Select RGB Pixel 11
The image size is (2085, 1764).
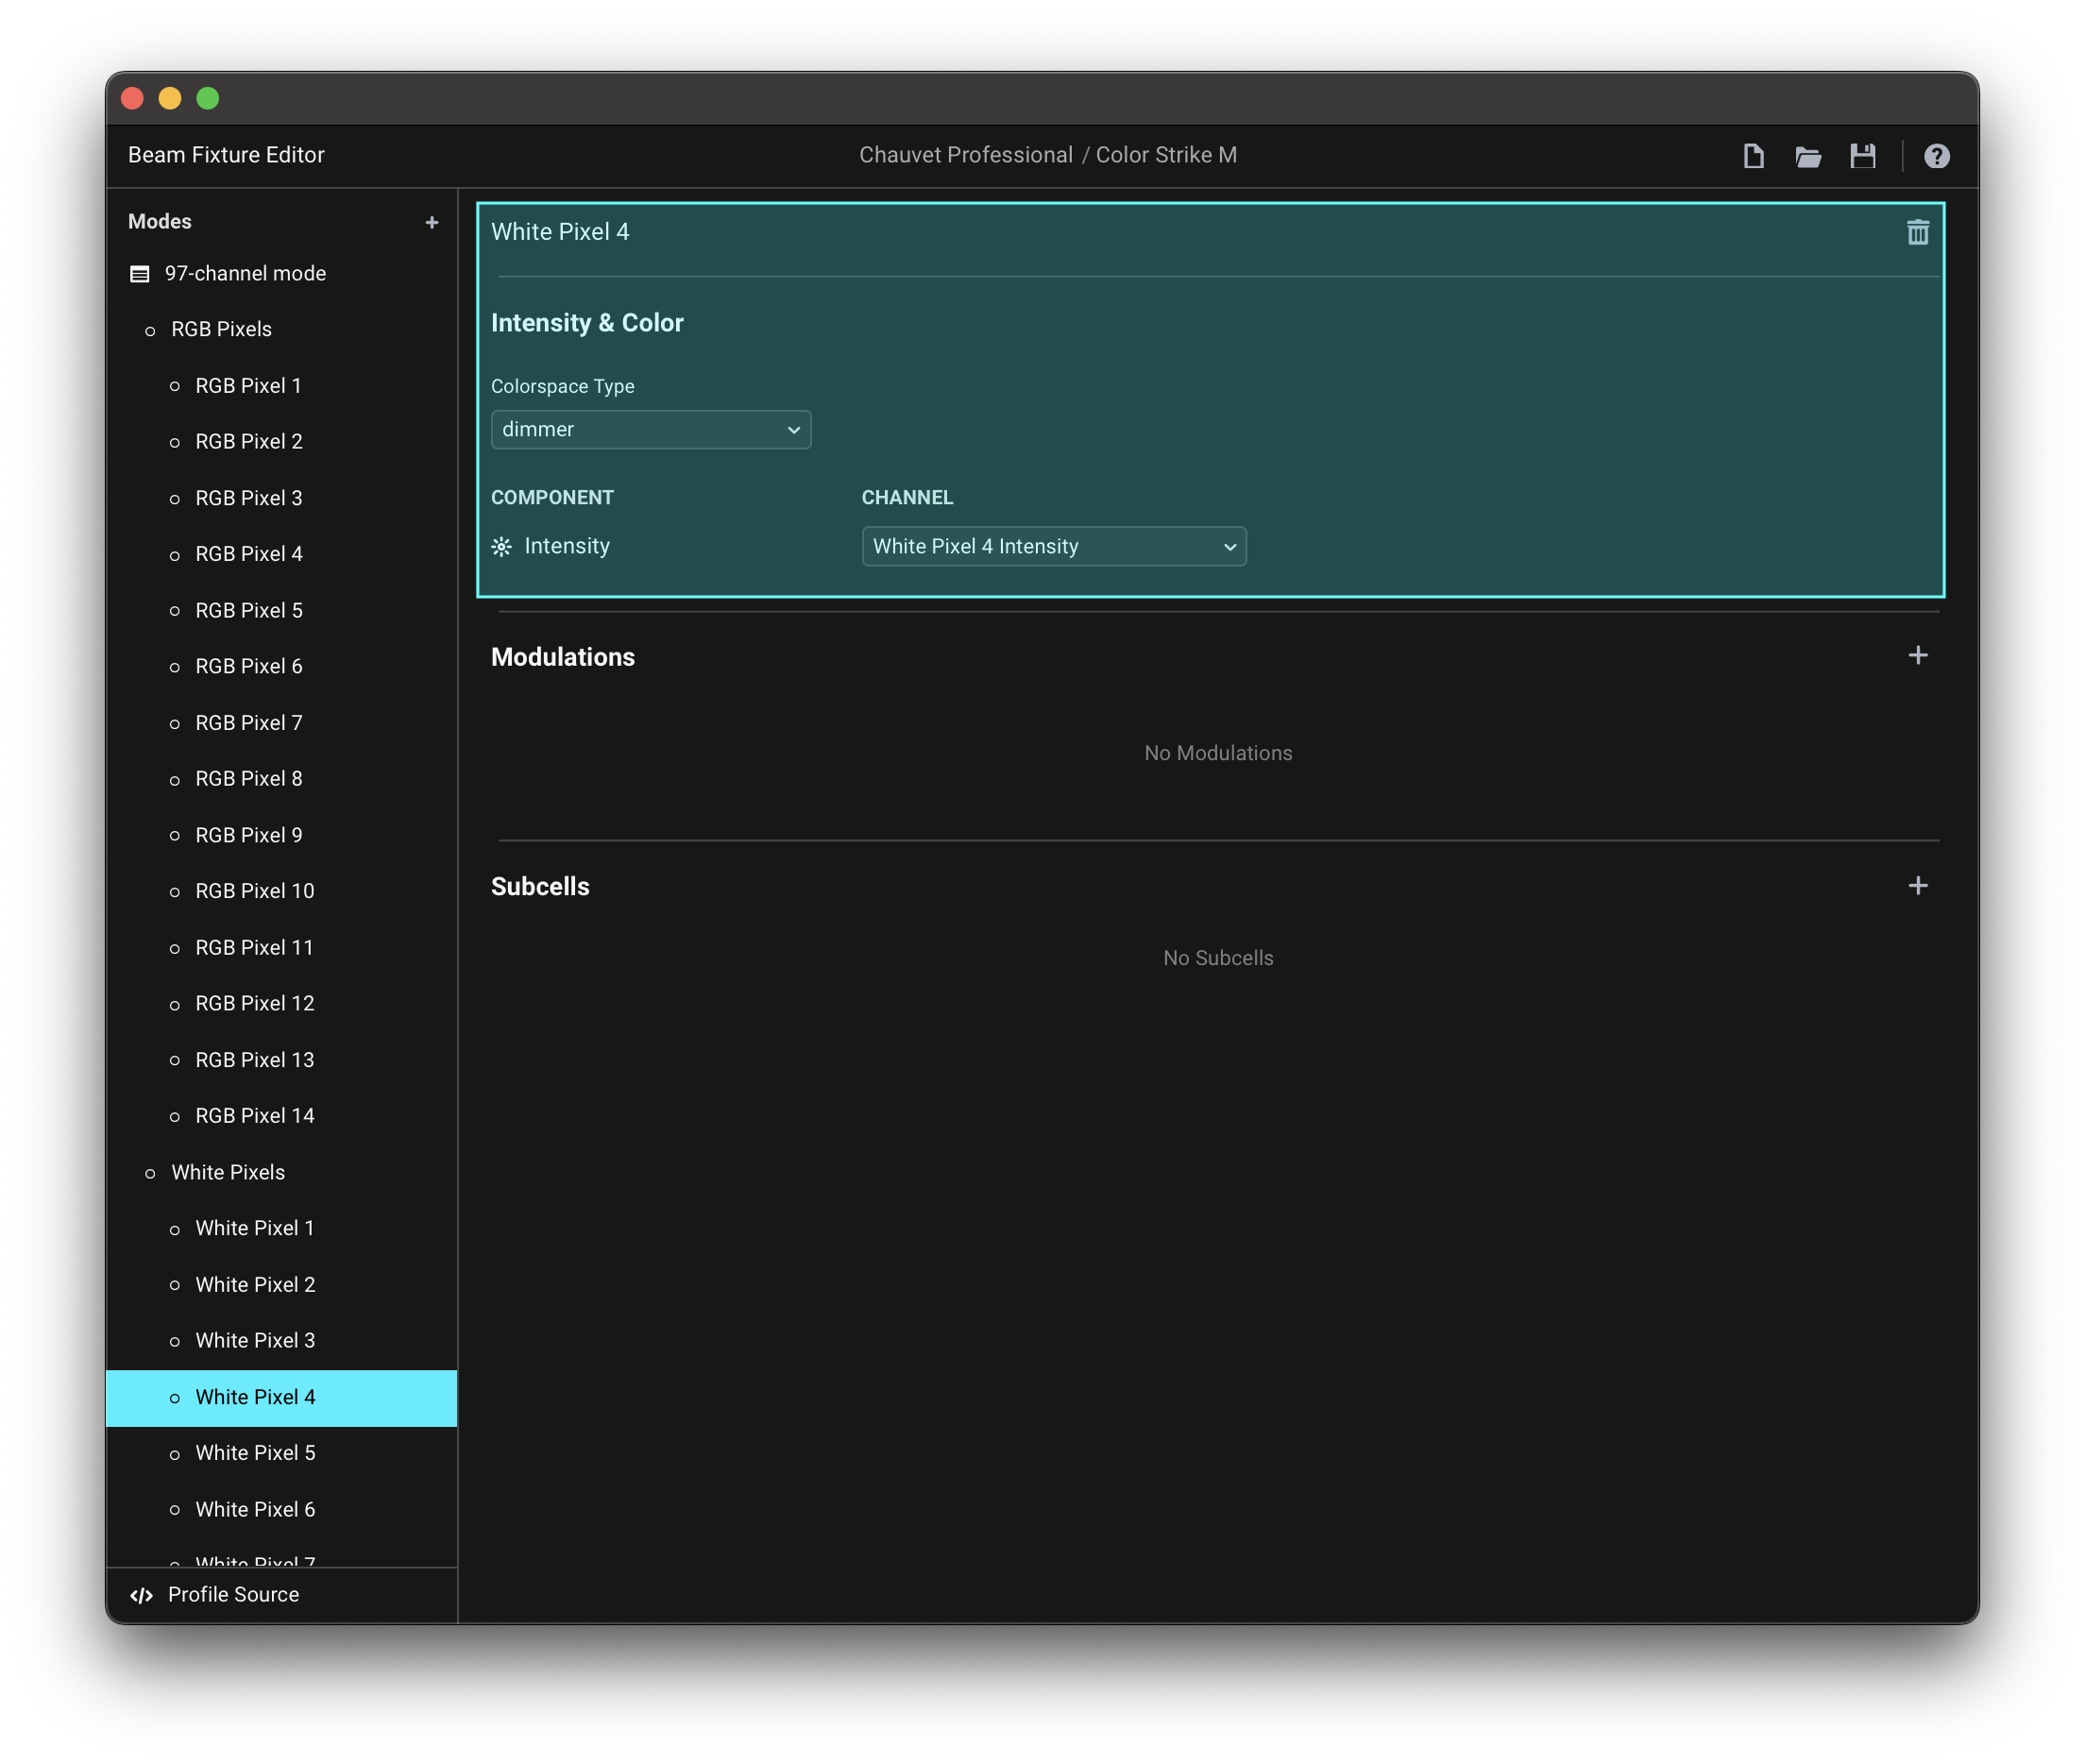click(281, 947)
